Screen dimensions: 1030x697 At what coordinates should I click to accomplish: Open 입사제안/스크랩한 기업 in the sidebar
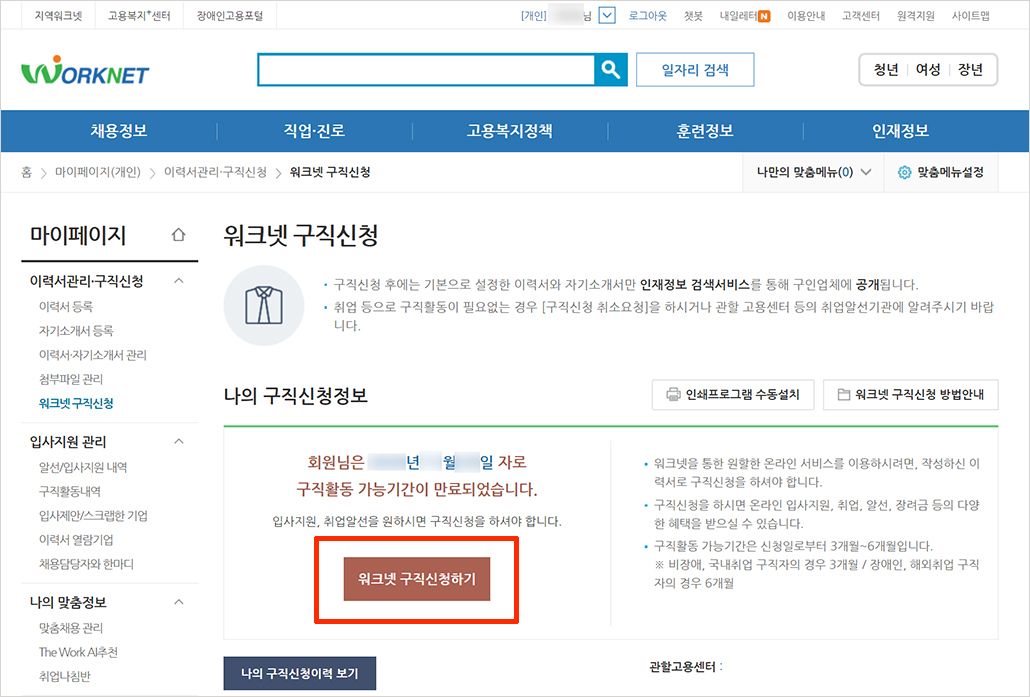93,516
